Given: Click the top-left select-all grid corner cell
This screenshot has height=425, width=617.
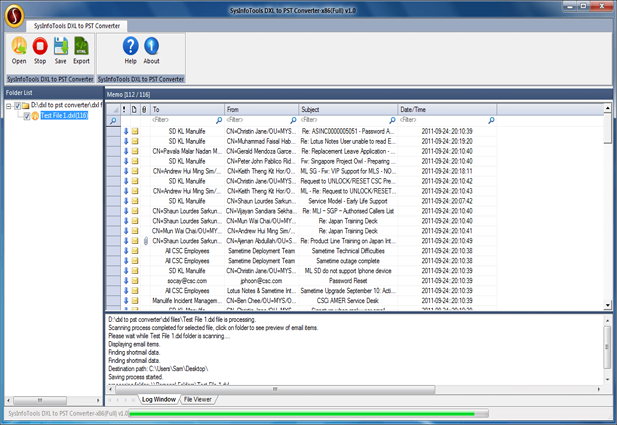Looking at the screenshot, I should (x=113, y=109).
